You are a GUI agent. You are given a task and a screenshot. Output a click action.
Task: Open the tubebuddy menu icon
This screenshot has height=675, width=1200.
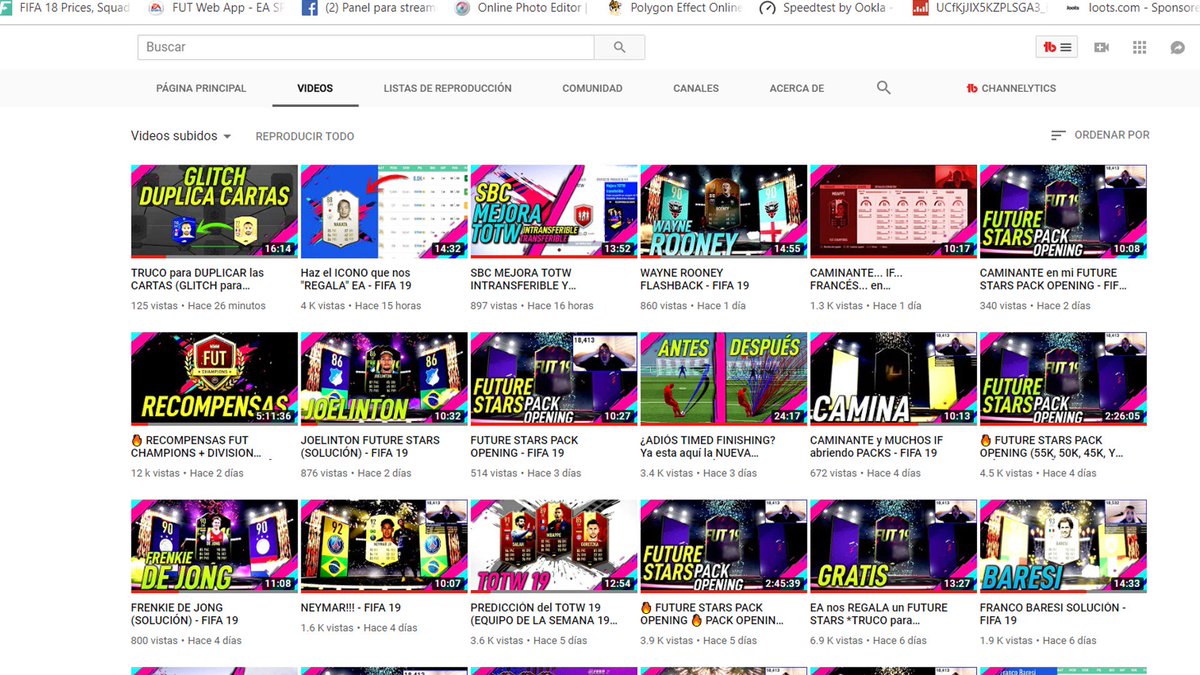1057,47
